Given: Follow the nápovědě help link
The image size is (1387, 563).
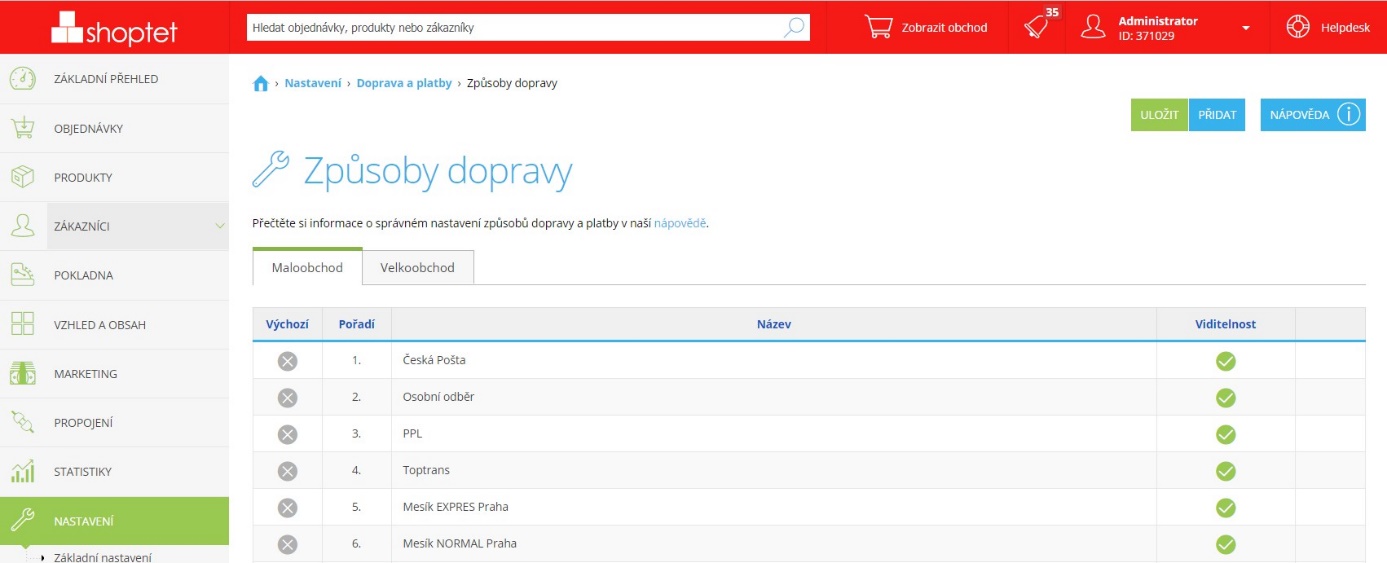Looking at the screenshot, I should 680,223.
